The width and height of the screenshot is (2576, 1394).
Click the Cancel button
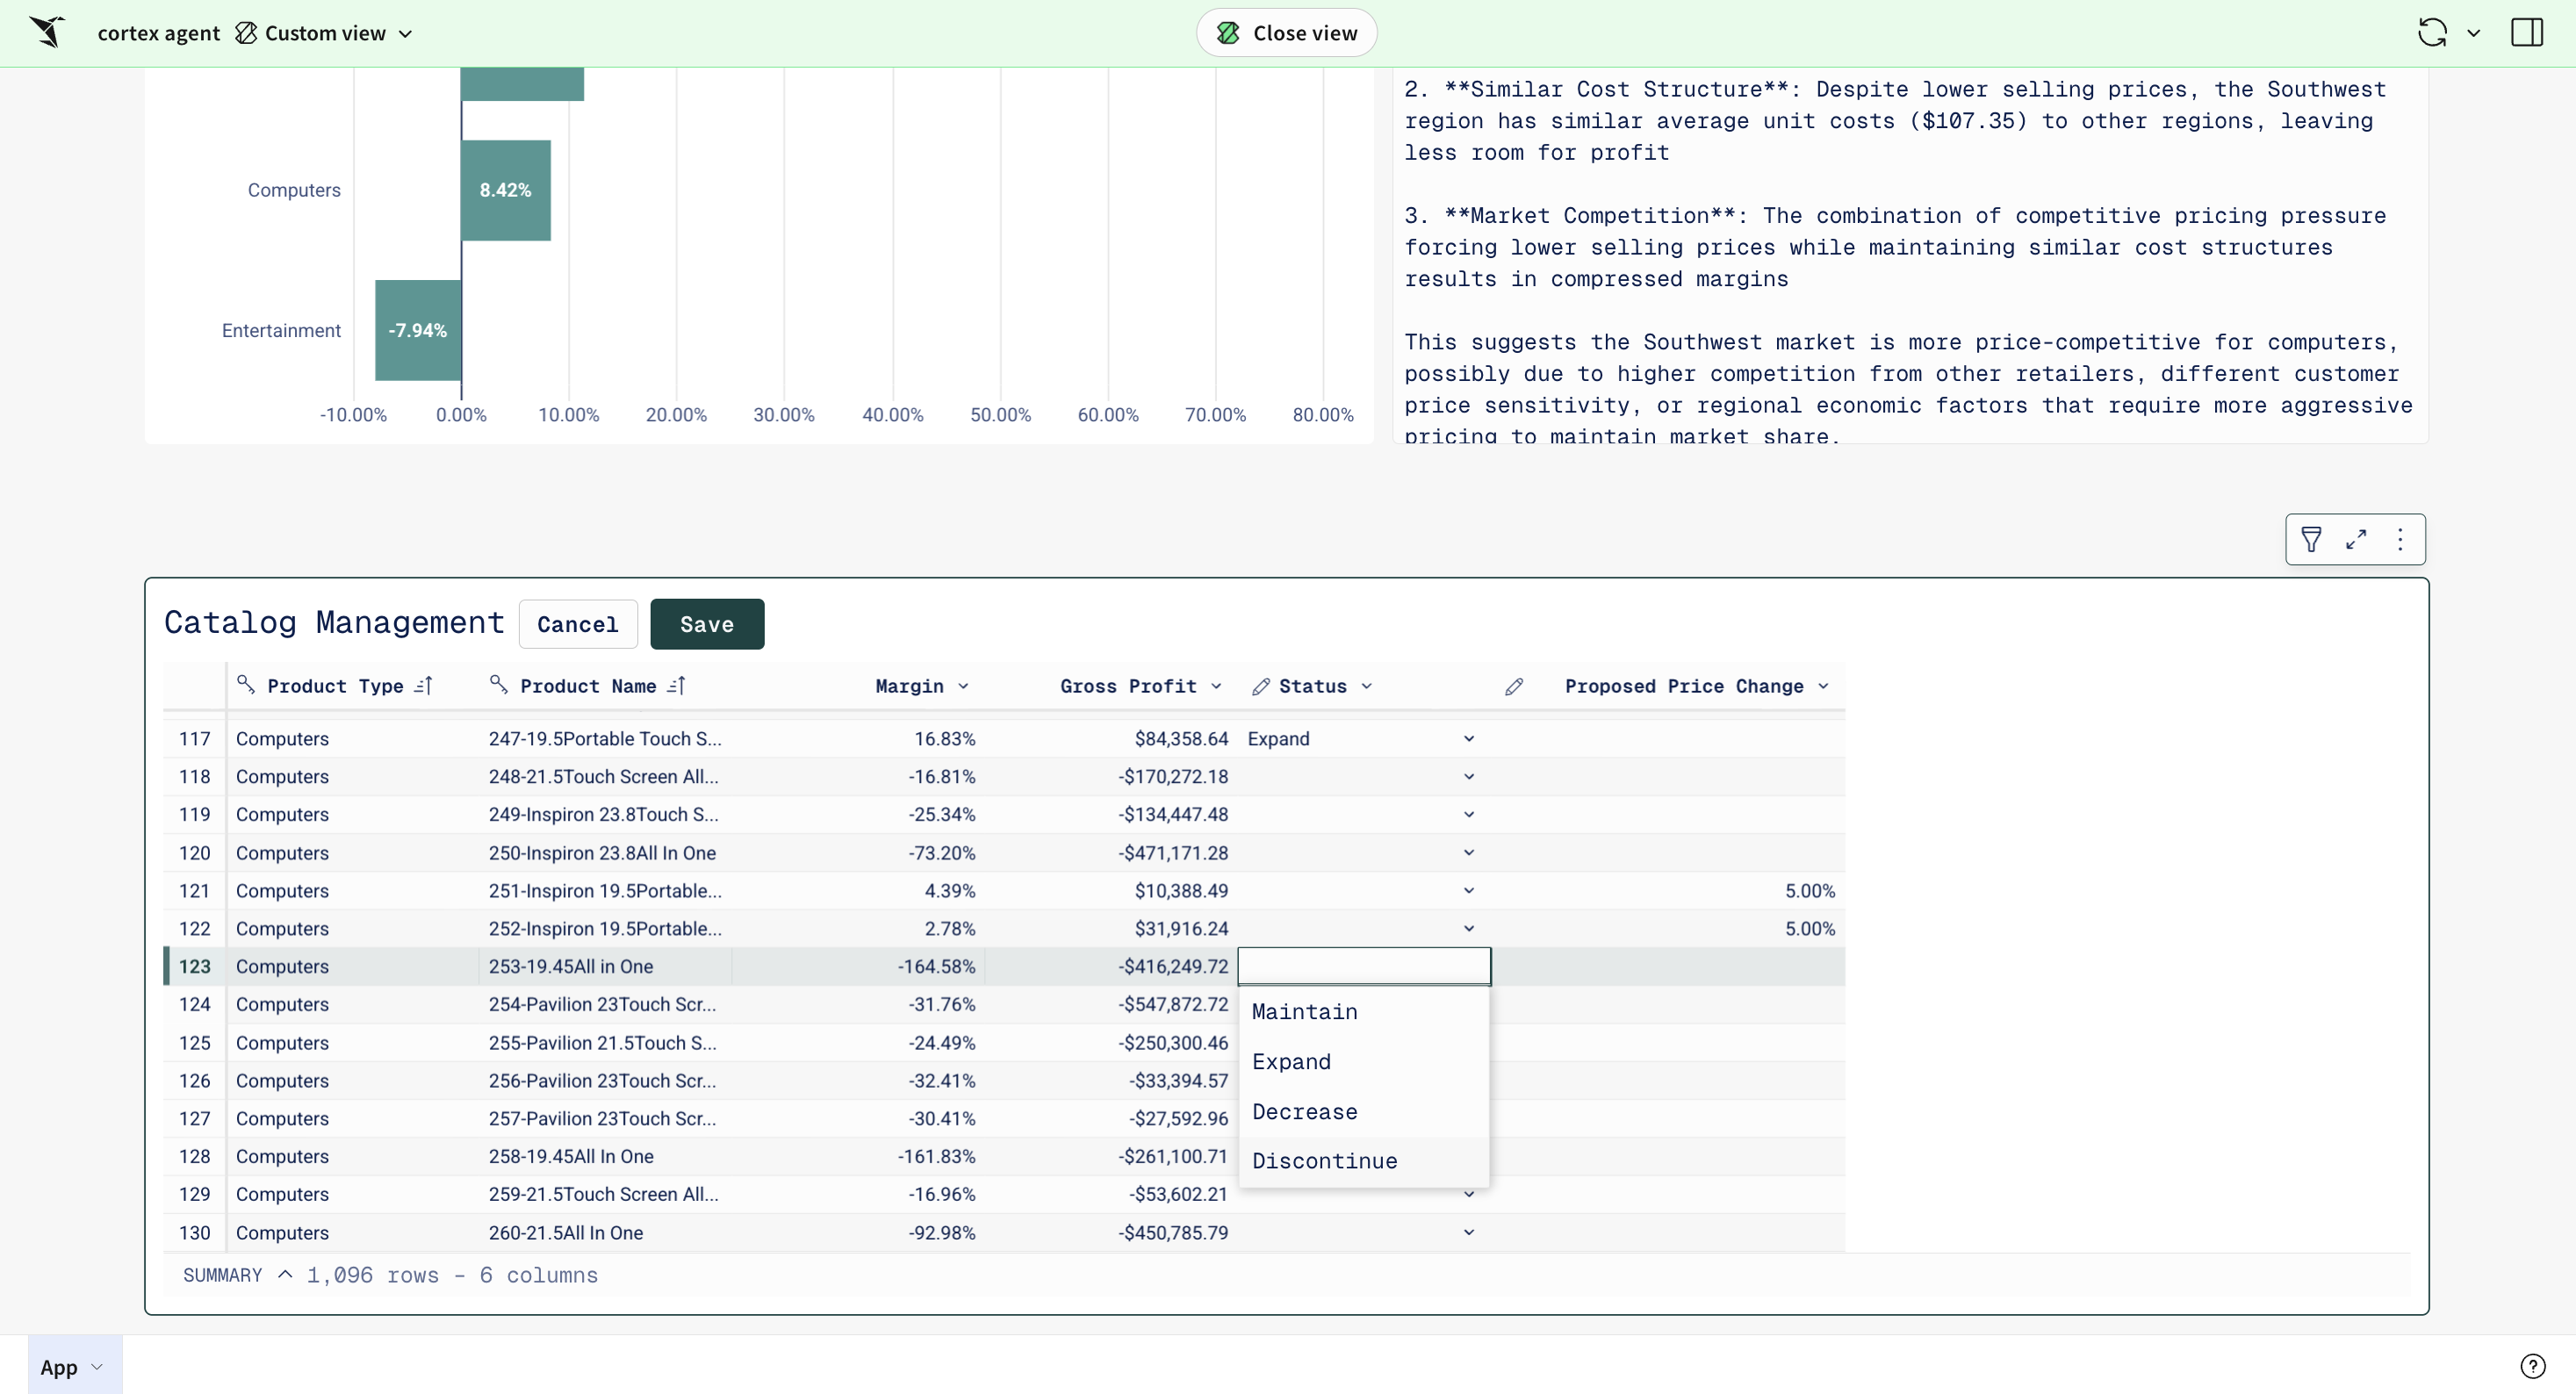coord(577,624)
